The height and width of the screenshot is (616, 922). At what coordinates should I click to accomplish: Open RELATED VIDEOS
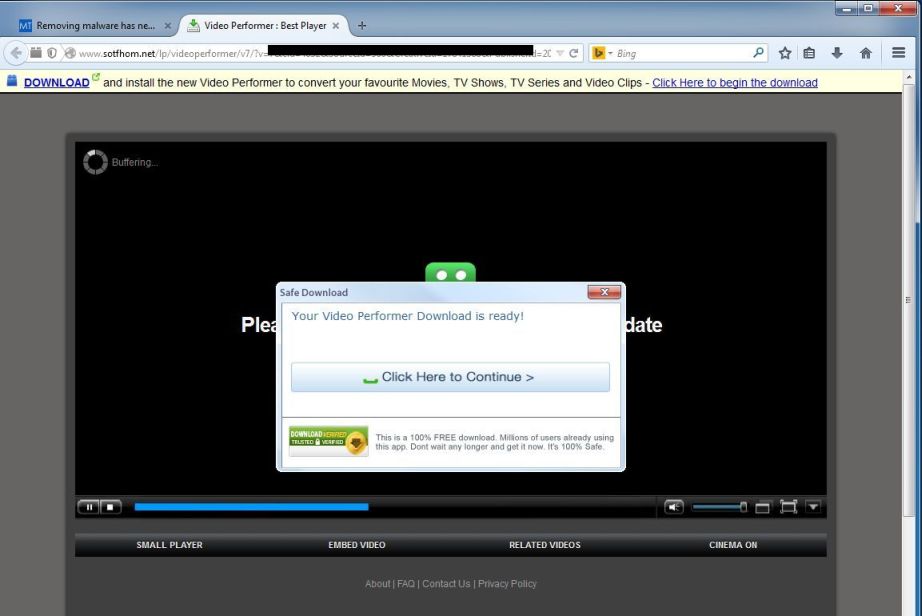(x=544, y=545)
